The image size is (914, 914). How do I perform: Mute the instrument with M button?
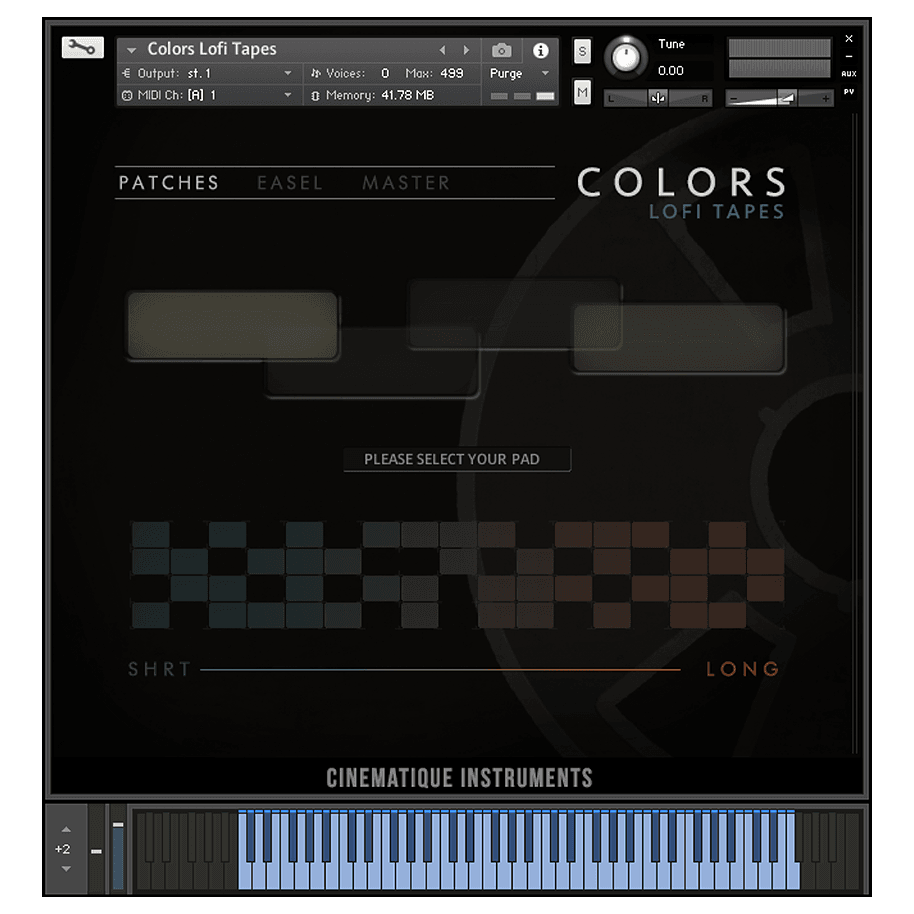click(x=582, y=92)
